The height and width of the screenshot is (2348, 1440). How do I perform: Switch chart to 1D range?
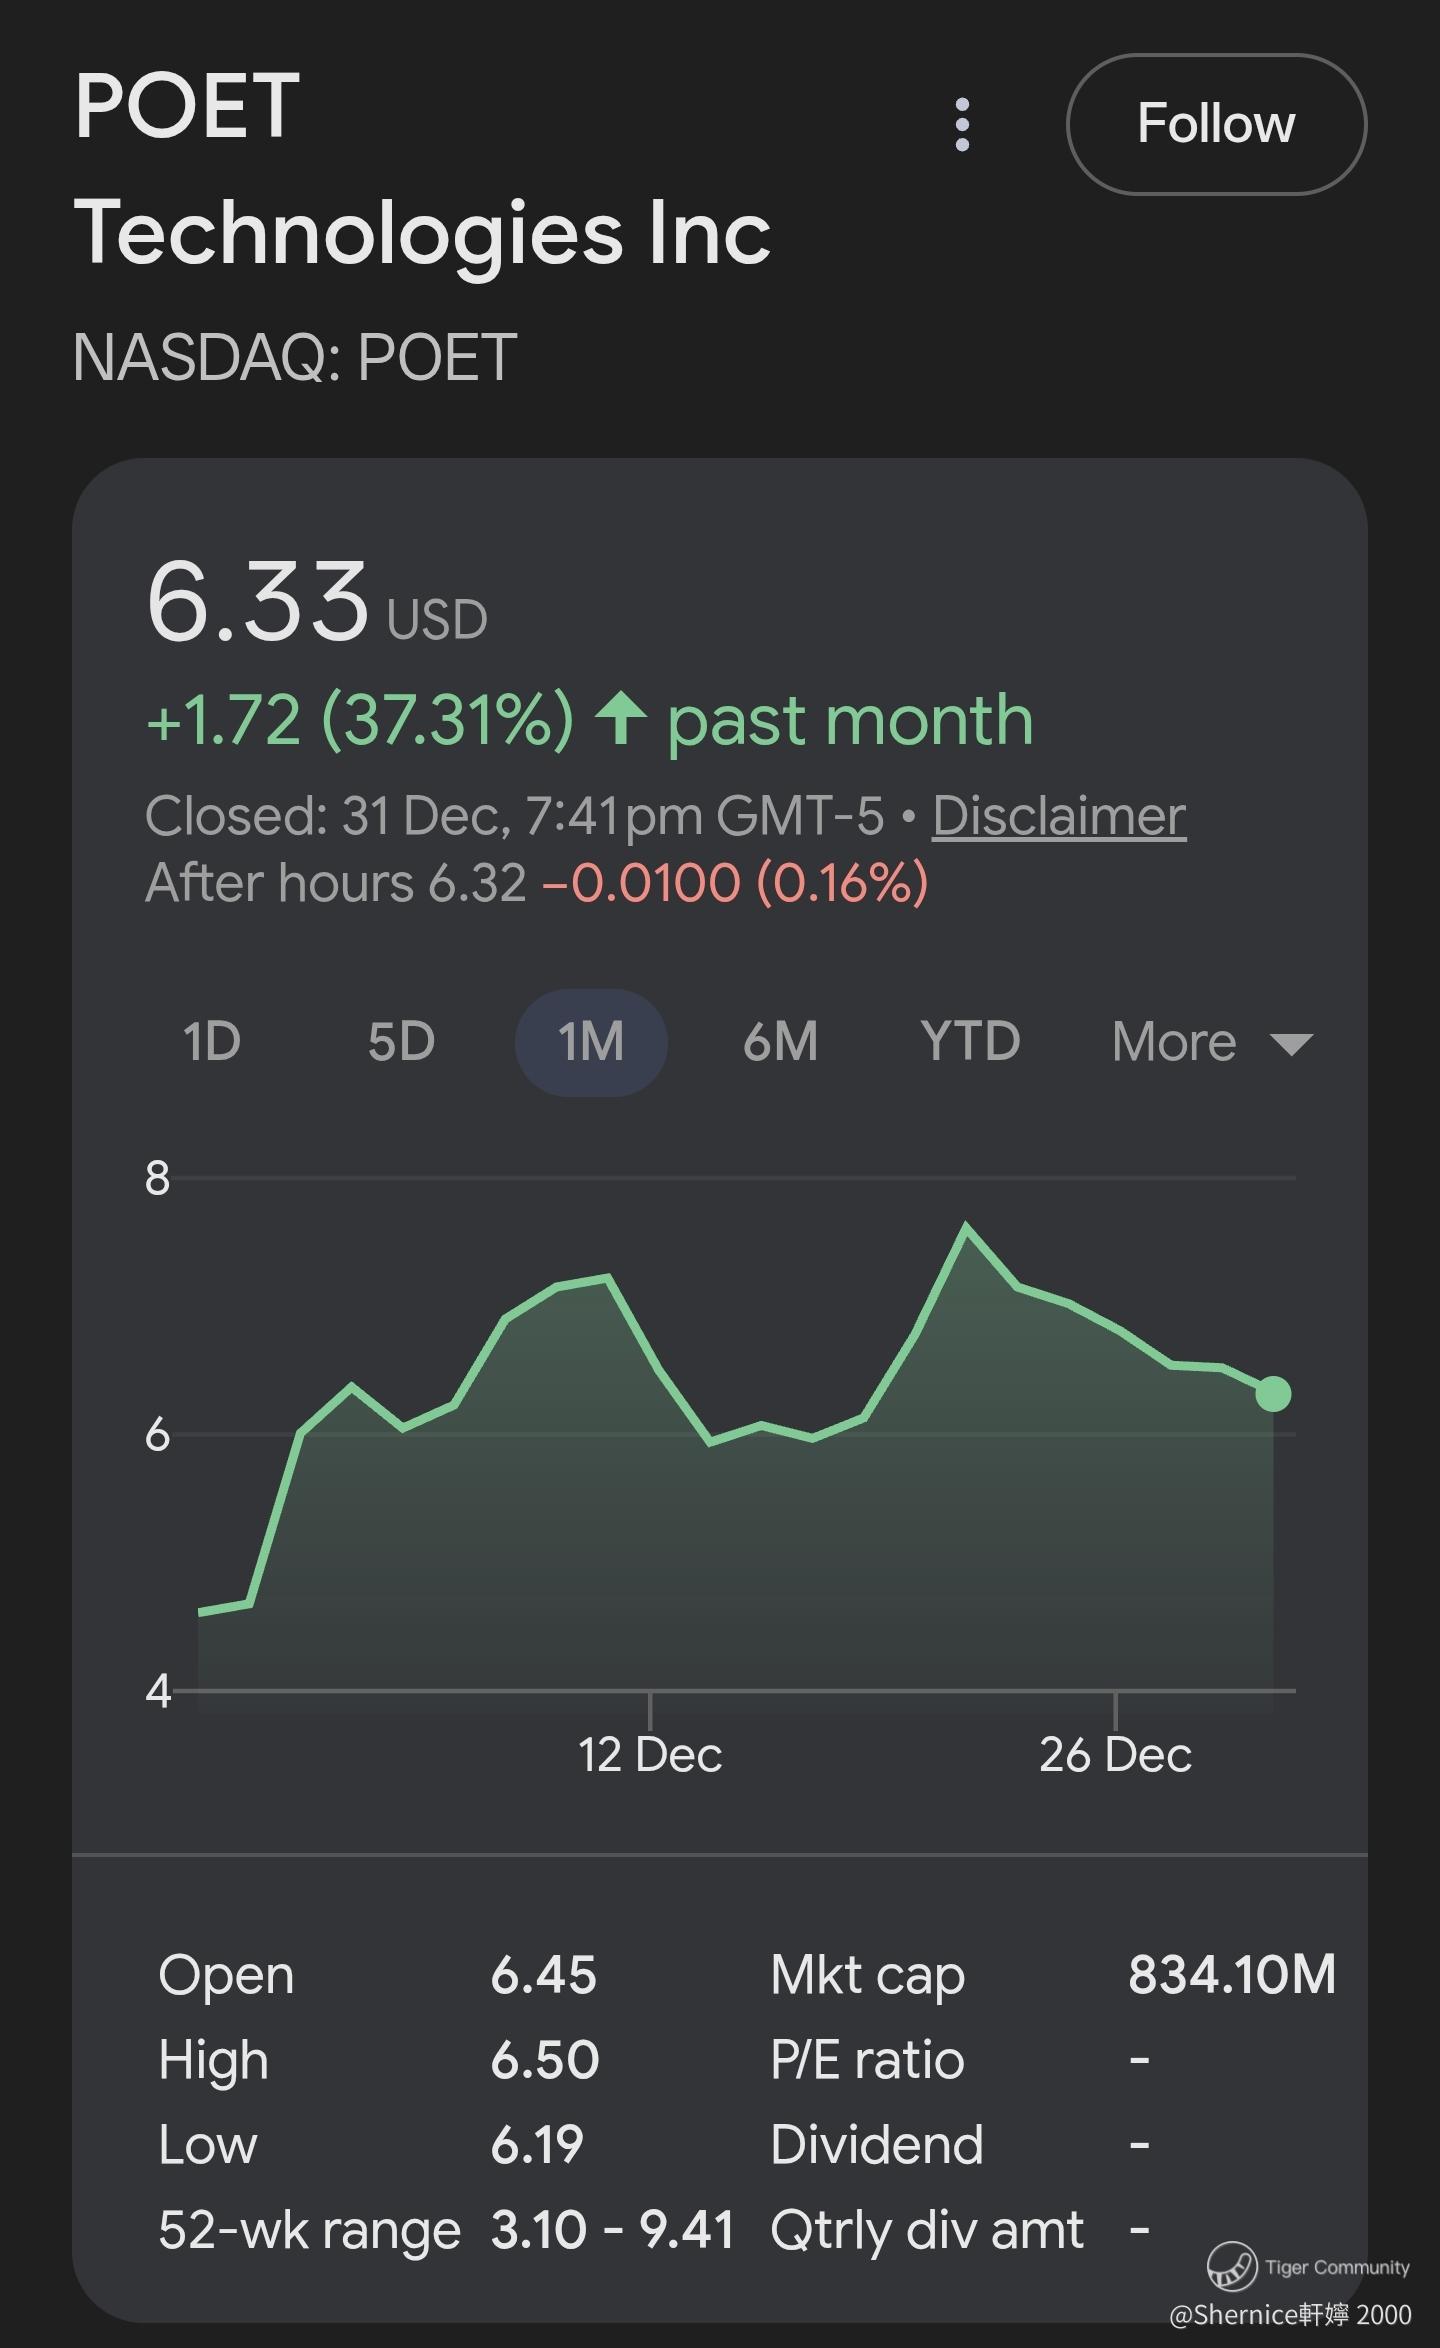[x=212, y=1042]
